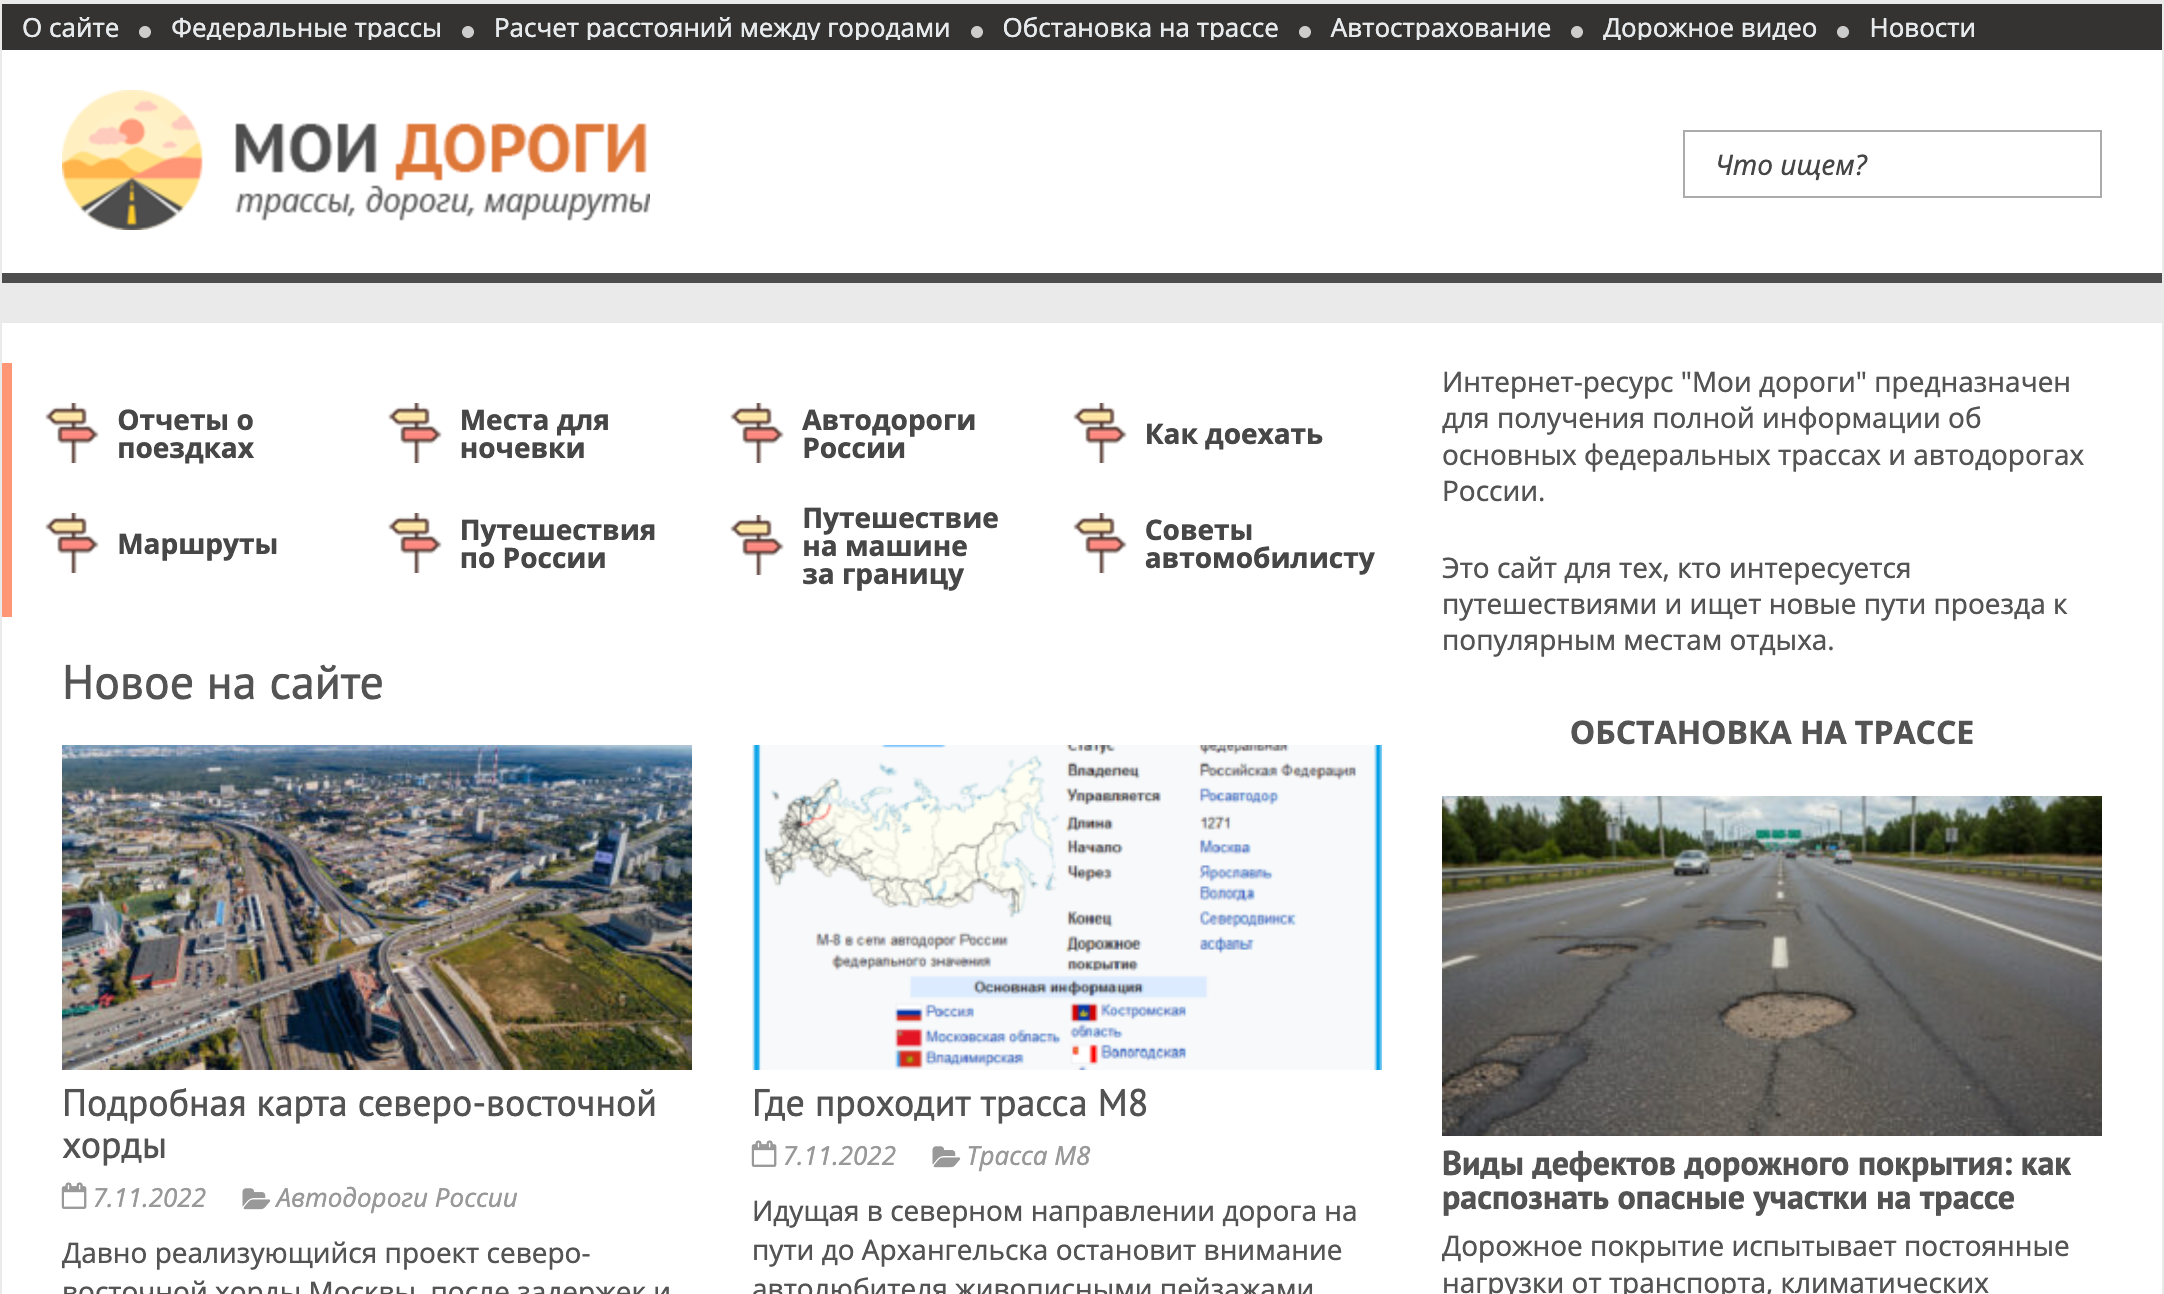Viewport: 2164px width, 1294px height.
Task: Open Обстановка на трассе top menu item
Action: [x=1140, y=28]
